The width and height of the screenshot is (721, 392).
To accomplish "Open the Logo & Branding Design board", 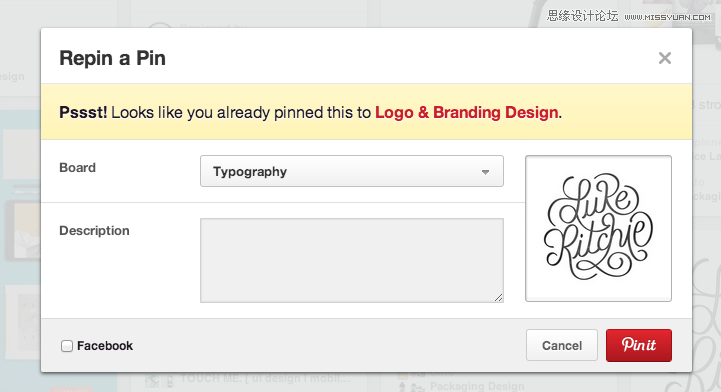I will point(467,113).
